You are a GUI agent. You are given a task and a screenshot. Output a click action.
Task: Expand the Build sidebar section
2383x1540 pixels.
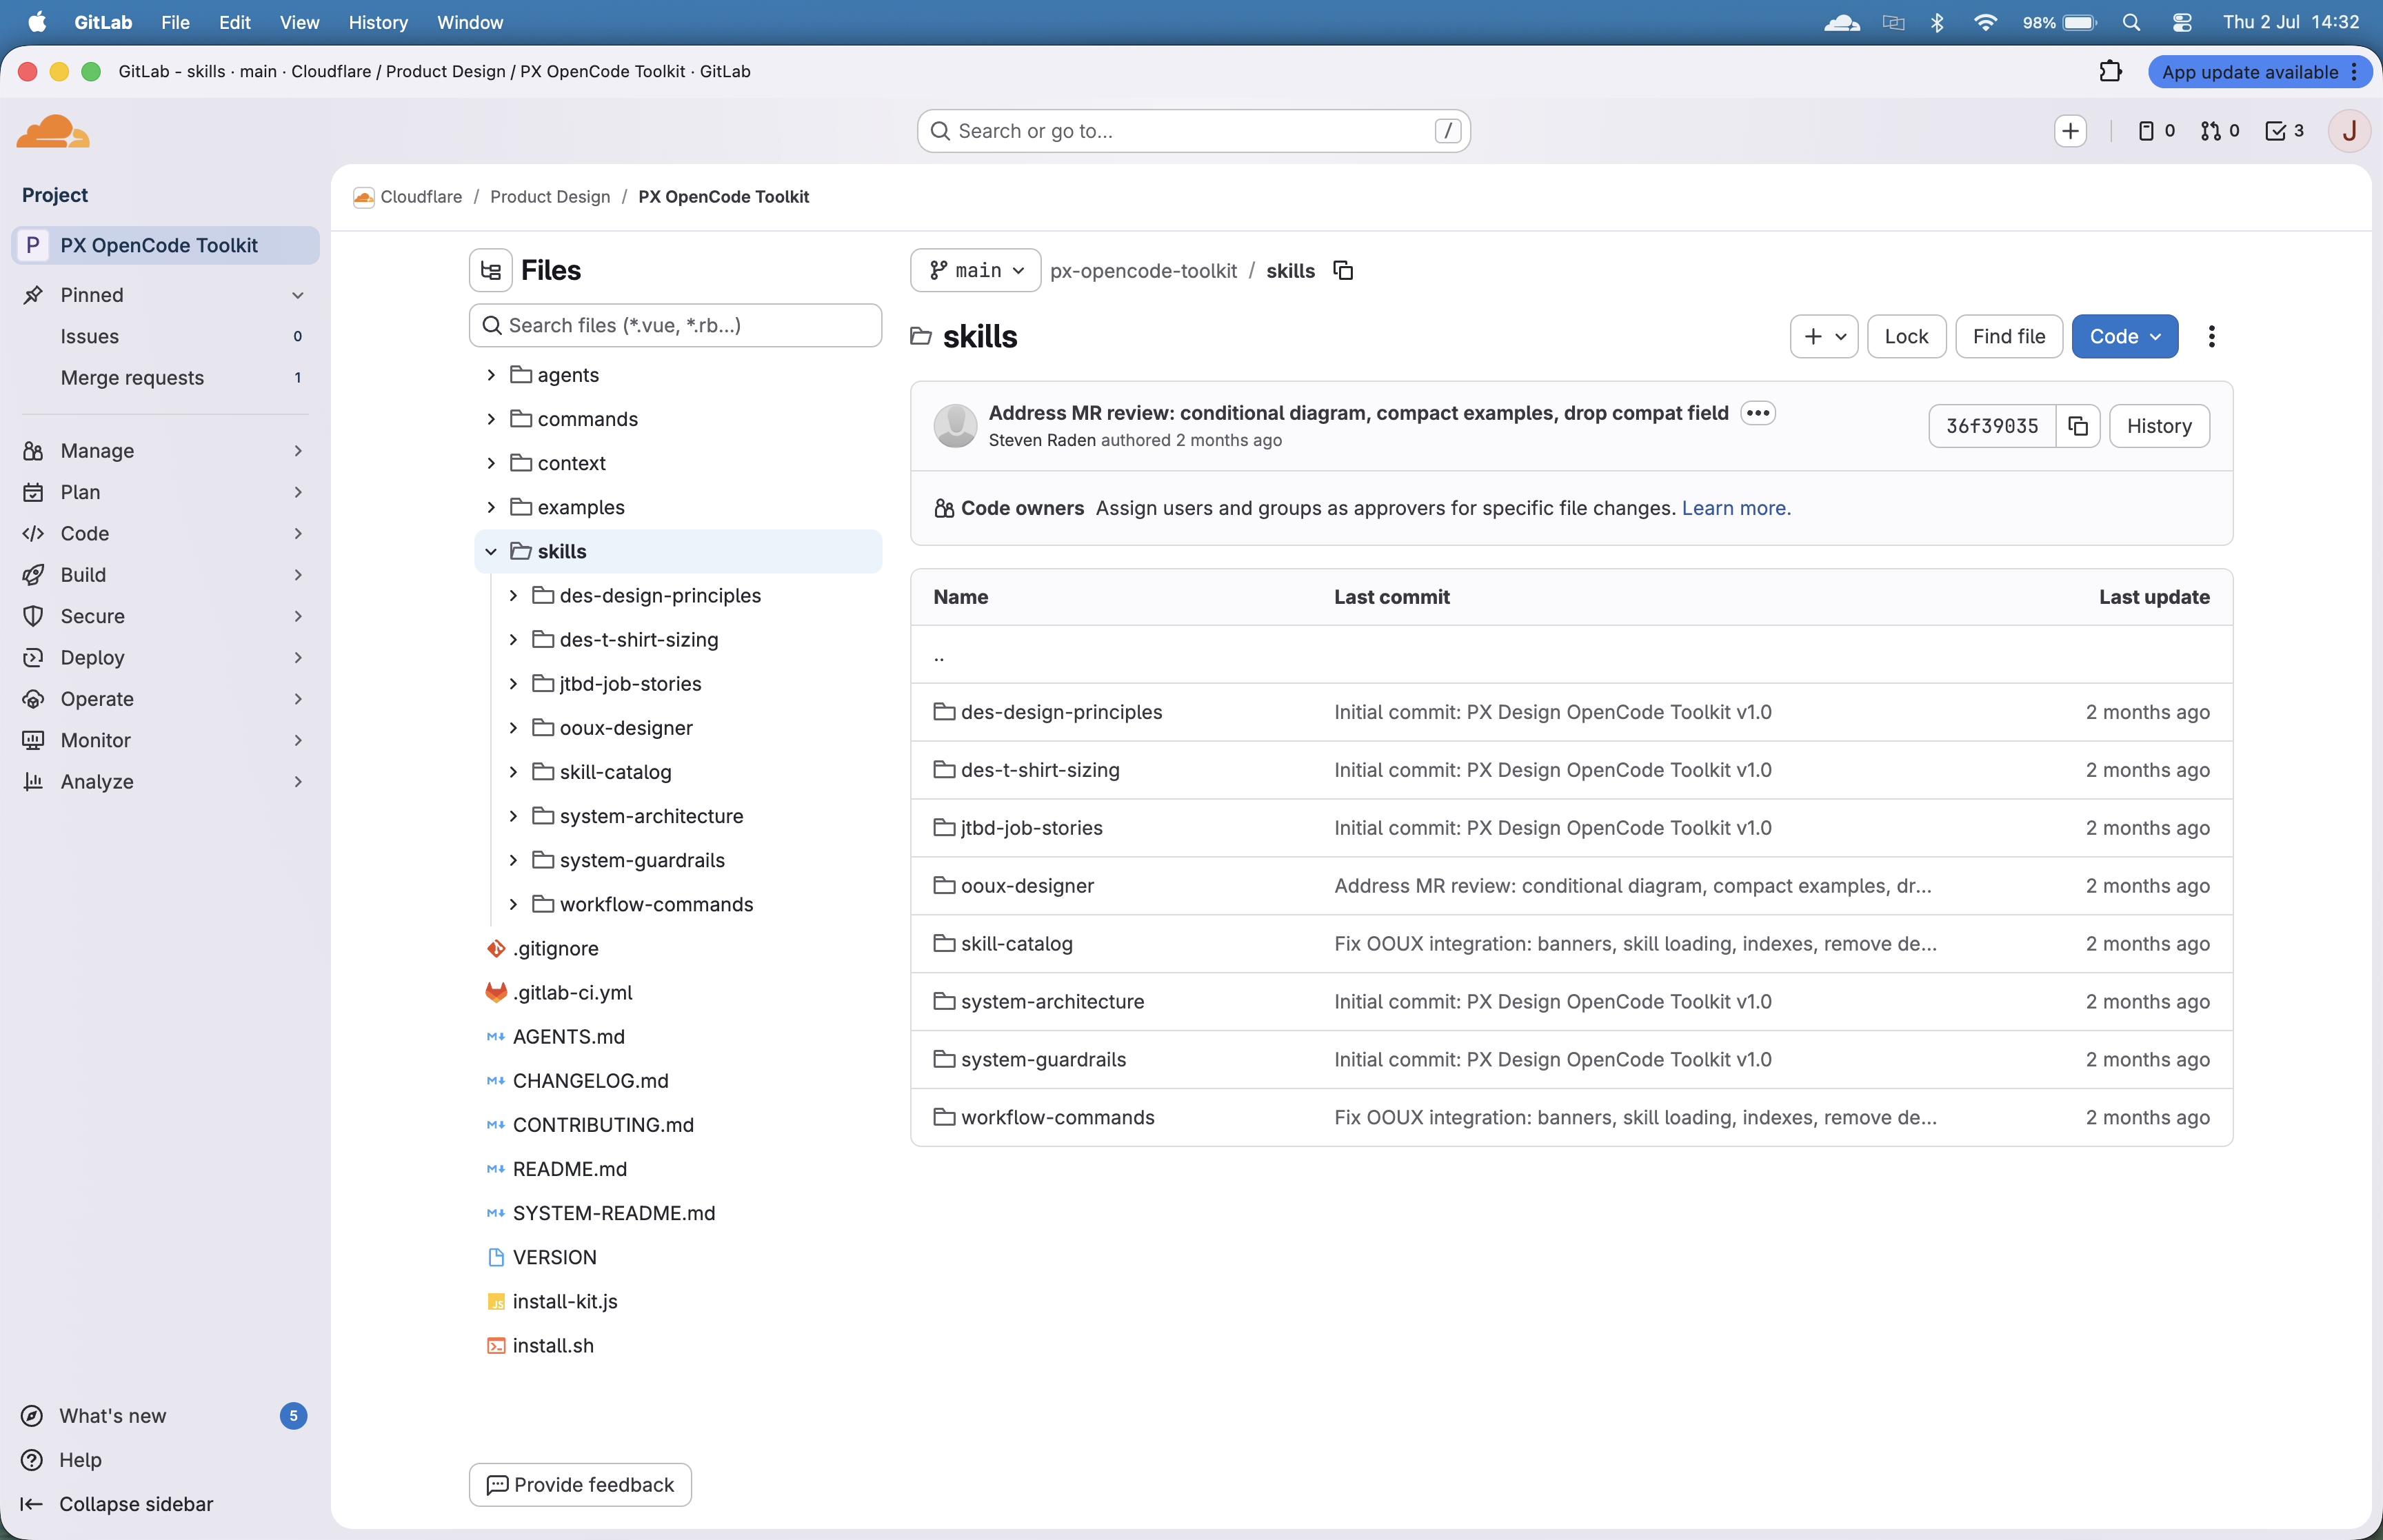164,574
